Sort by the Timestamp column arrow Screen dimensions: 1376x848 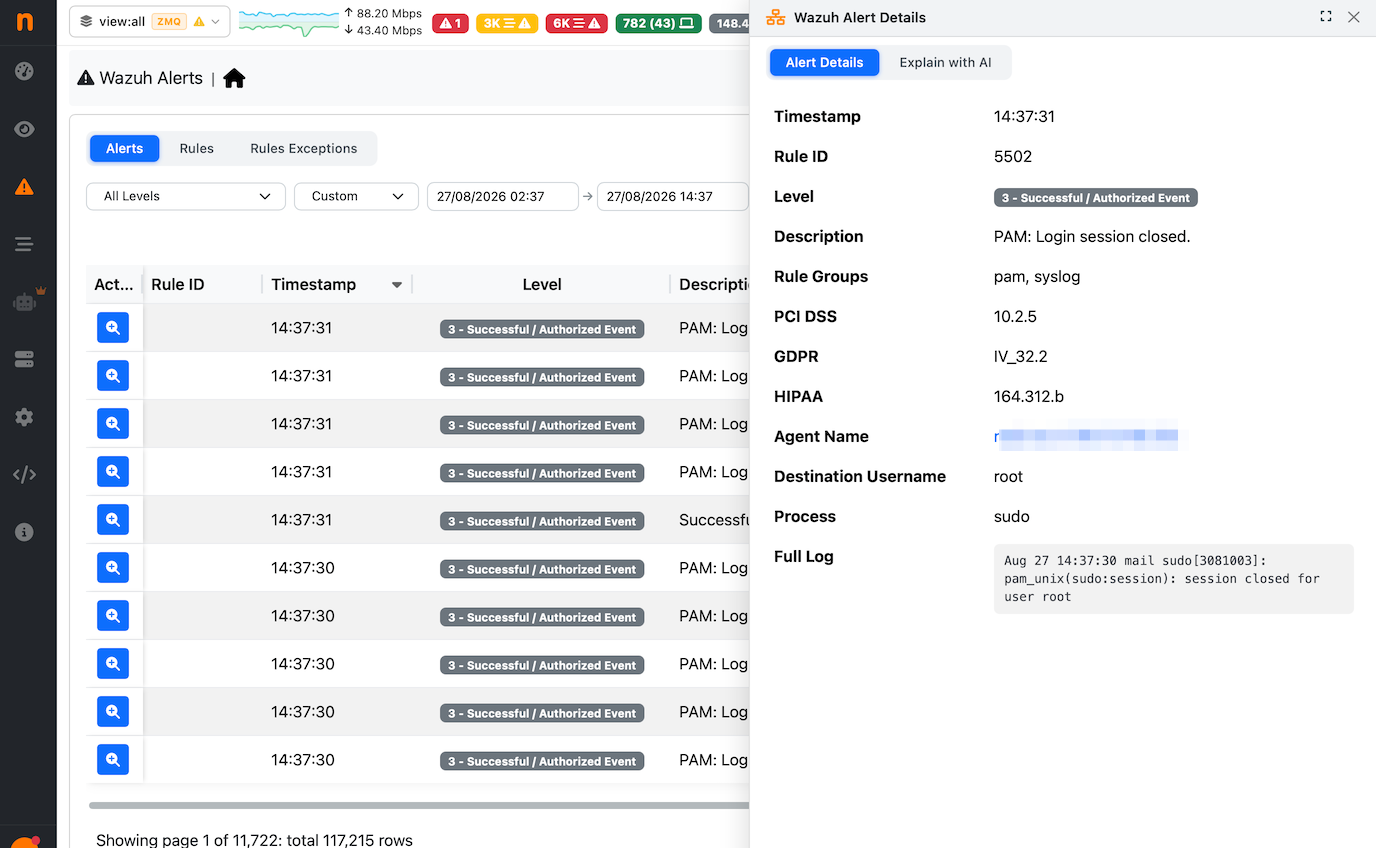(397, 285)
